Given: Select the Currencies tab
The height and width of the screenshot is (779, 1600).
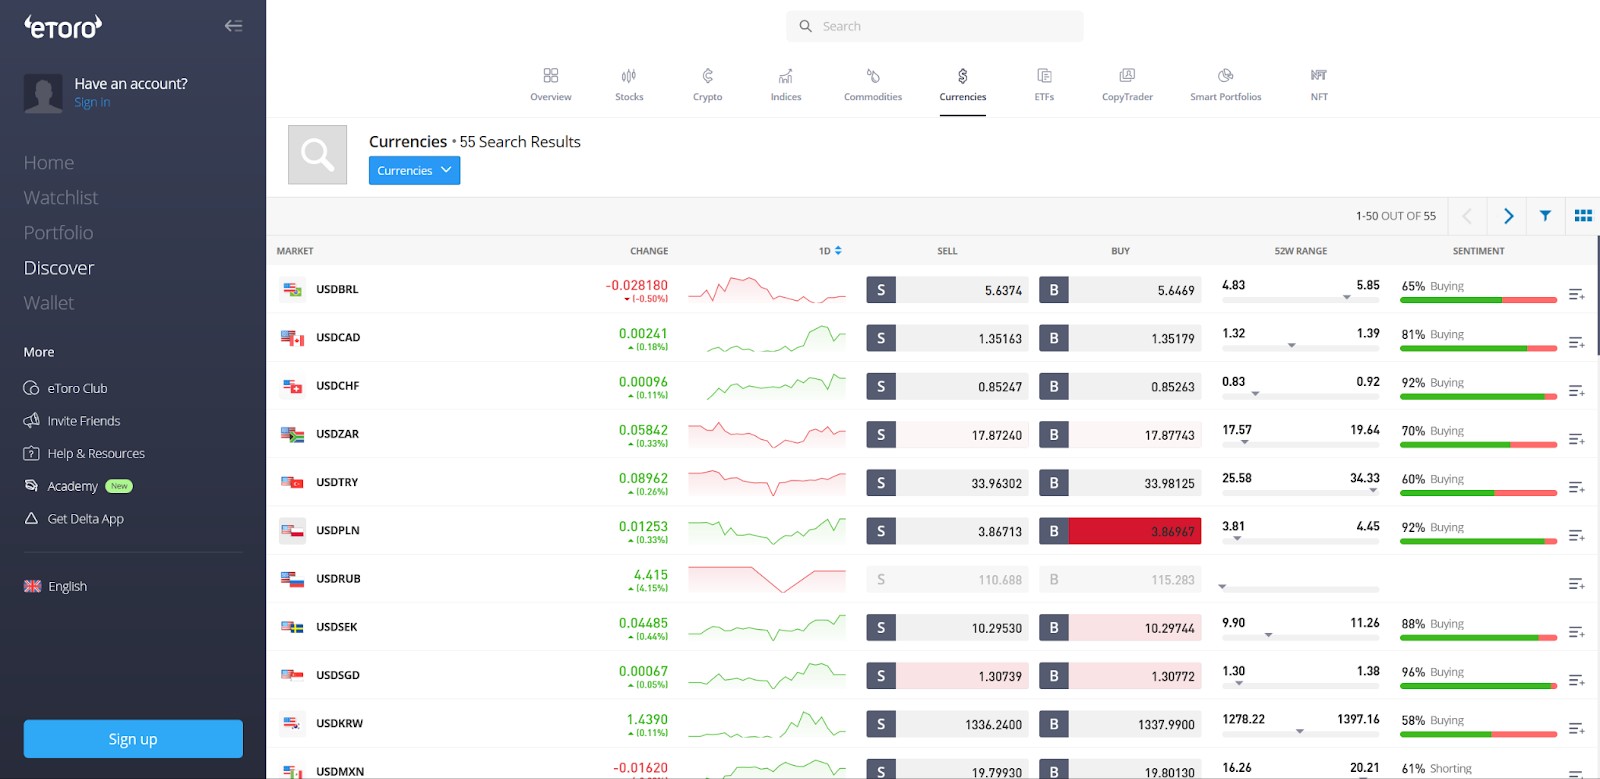Looking at the screenshot, I should [x=963, y=85].
